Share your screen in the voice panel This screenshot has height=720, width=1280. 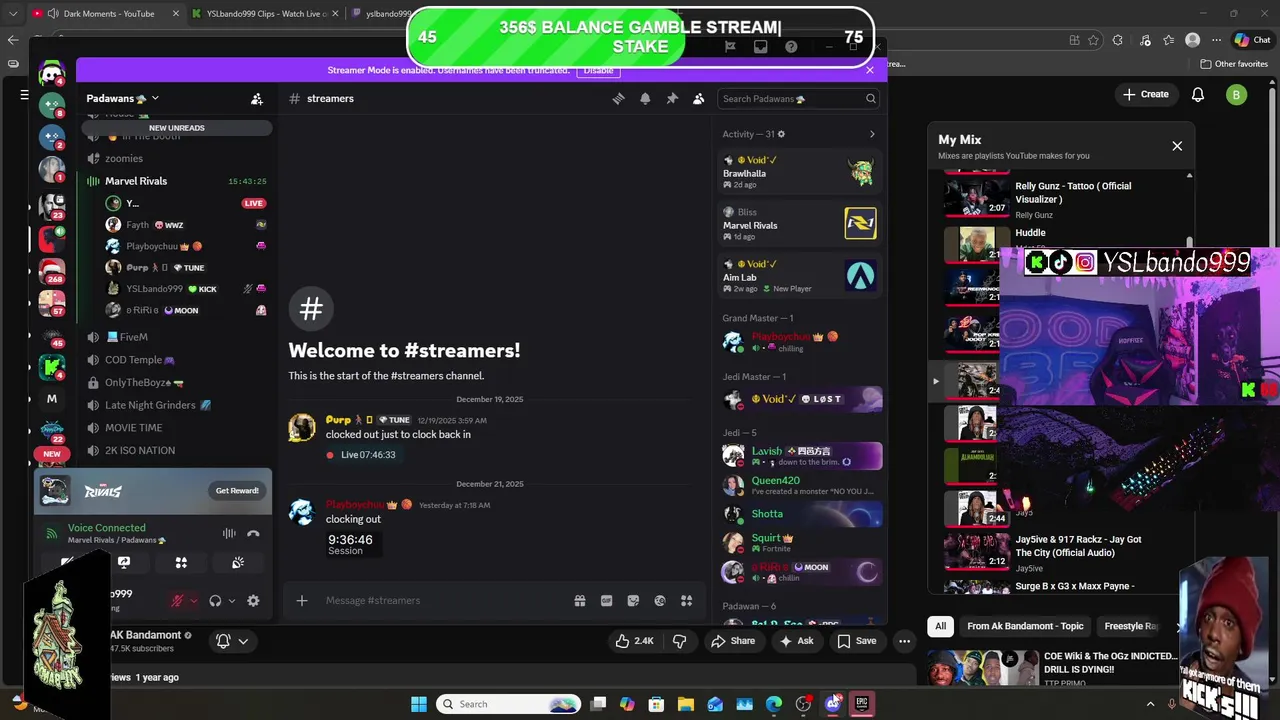pos(124,562)
